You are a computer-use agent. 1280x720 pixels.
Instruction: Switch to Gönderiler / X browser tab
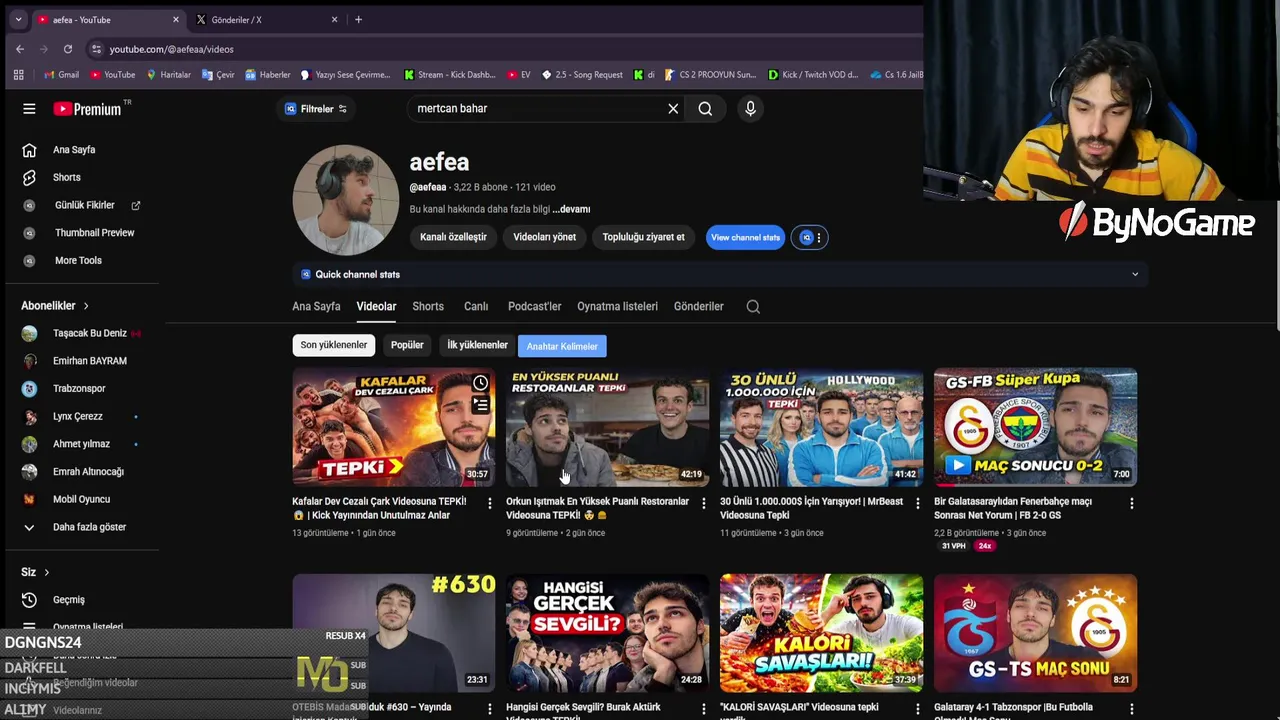(x=266, y=20)
